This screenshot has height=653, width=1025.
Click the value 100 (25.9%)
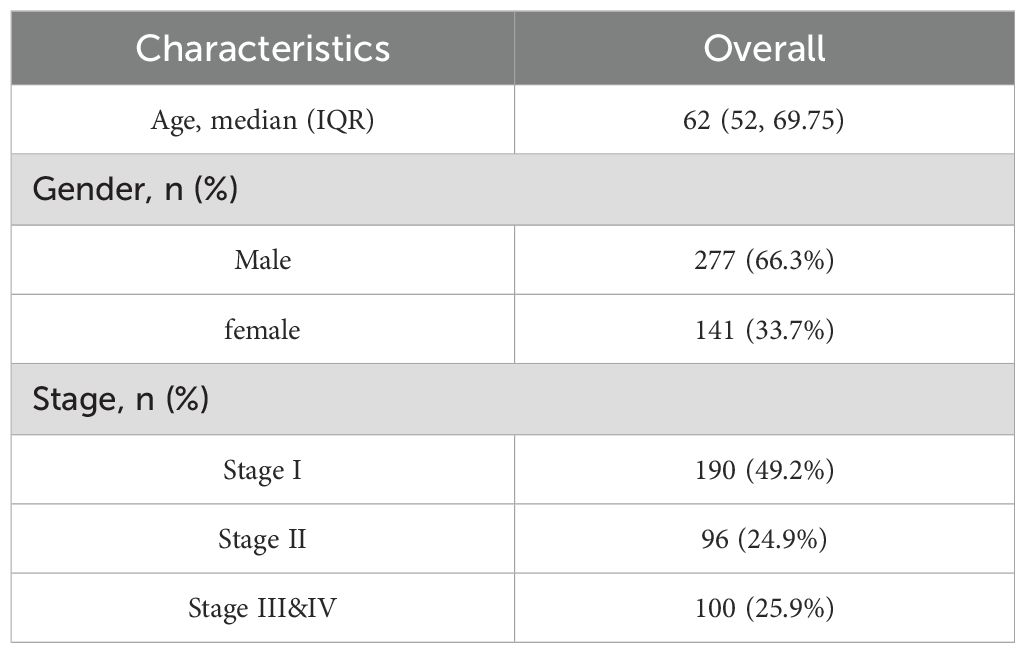(x=764, y=608)
